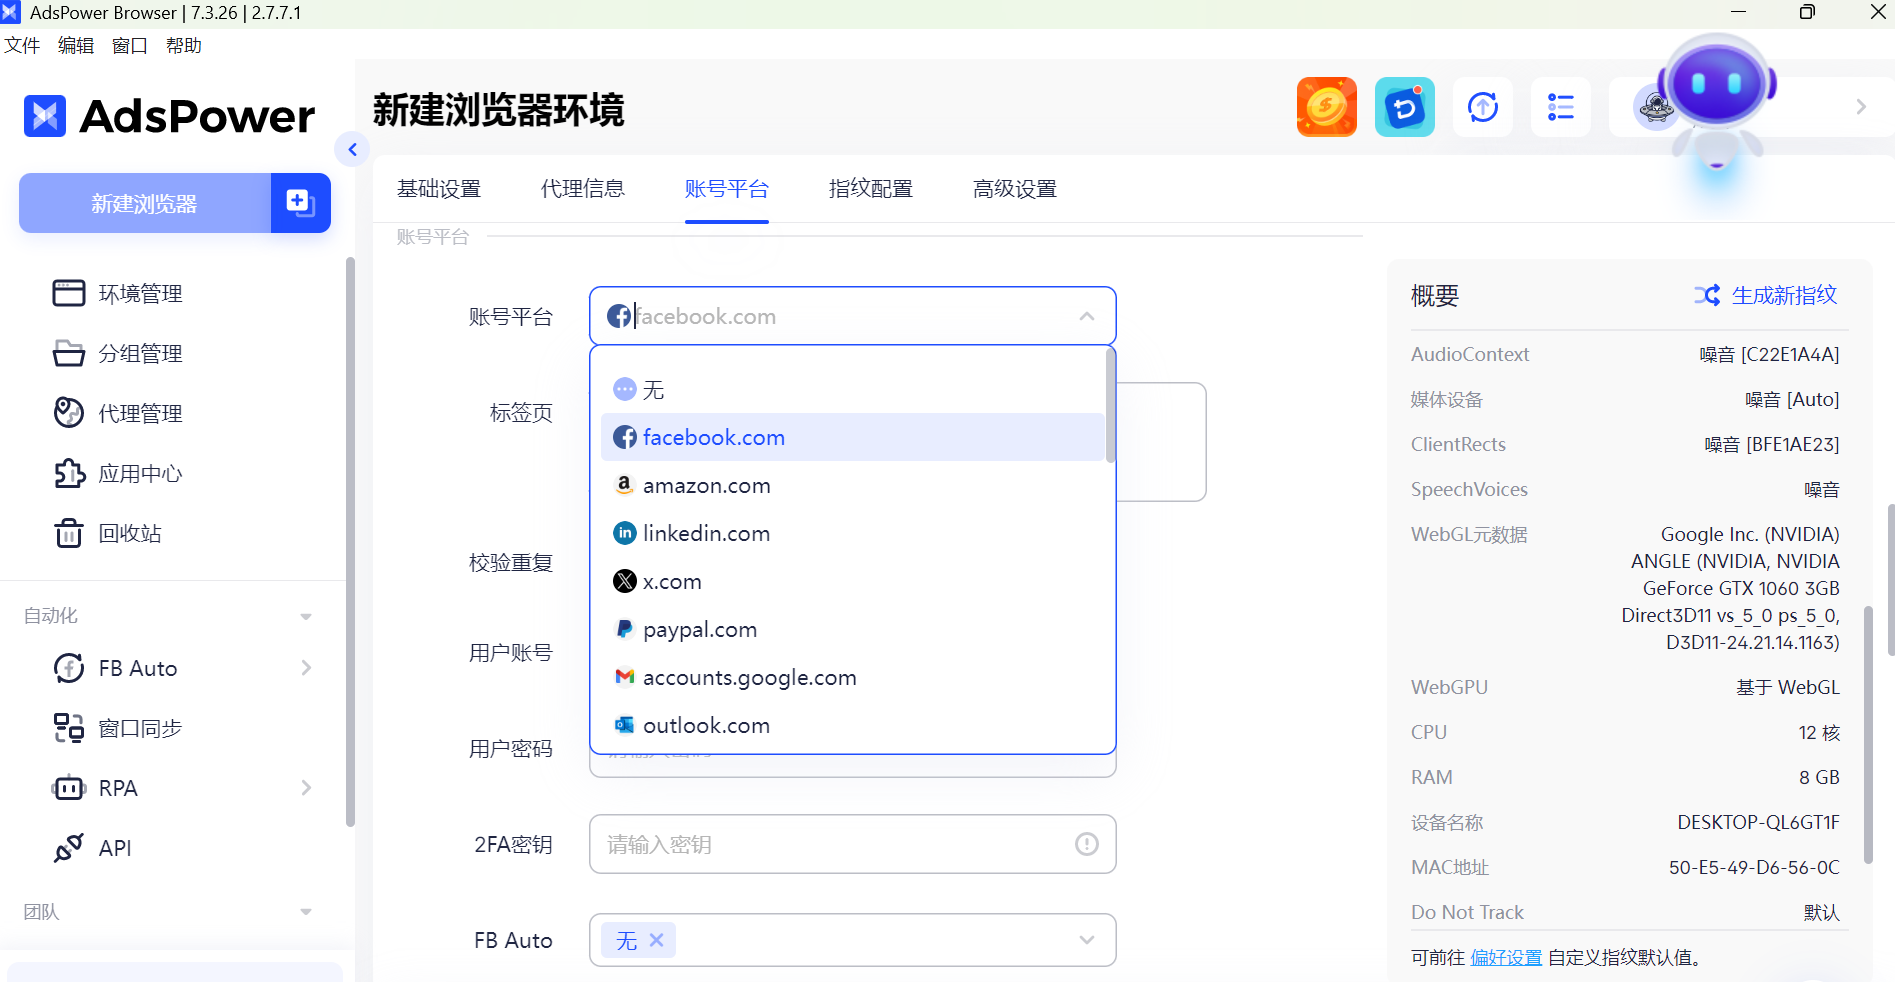This screenshot has height=982, width=1895.
Task: Expand the FB Auto submenu chevron
Action: click(306, 668)
